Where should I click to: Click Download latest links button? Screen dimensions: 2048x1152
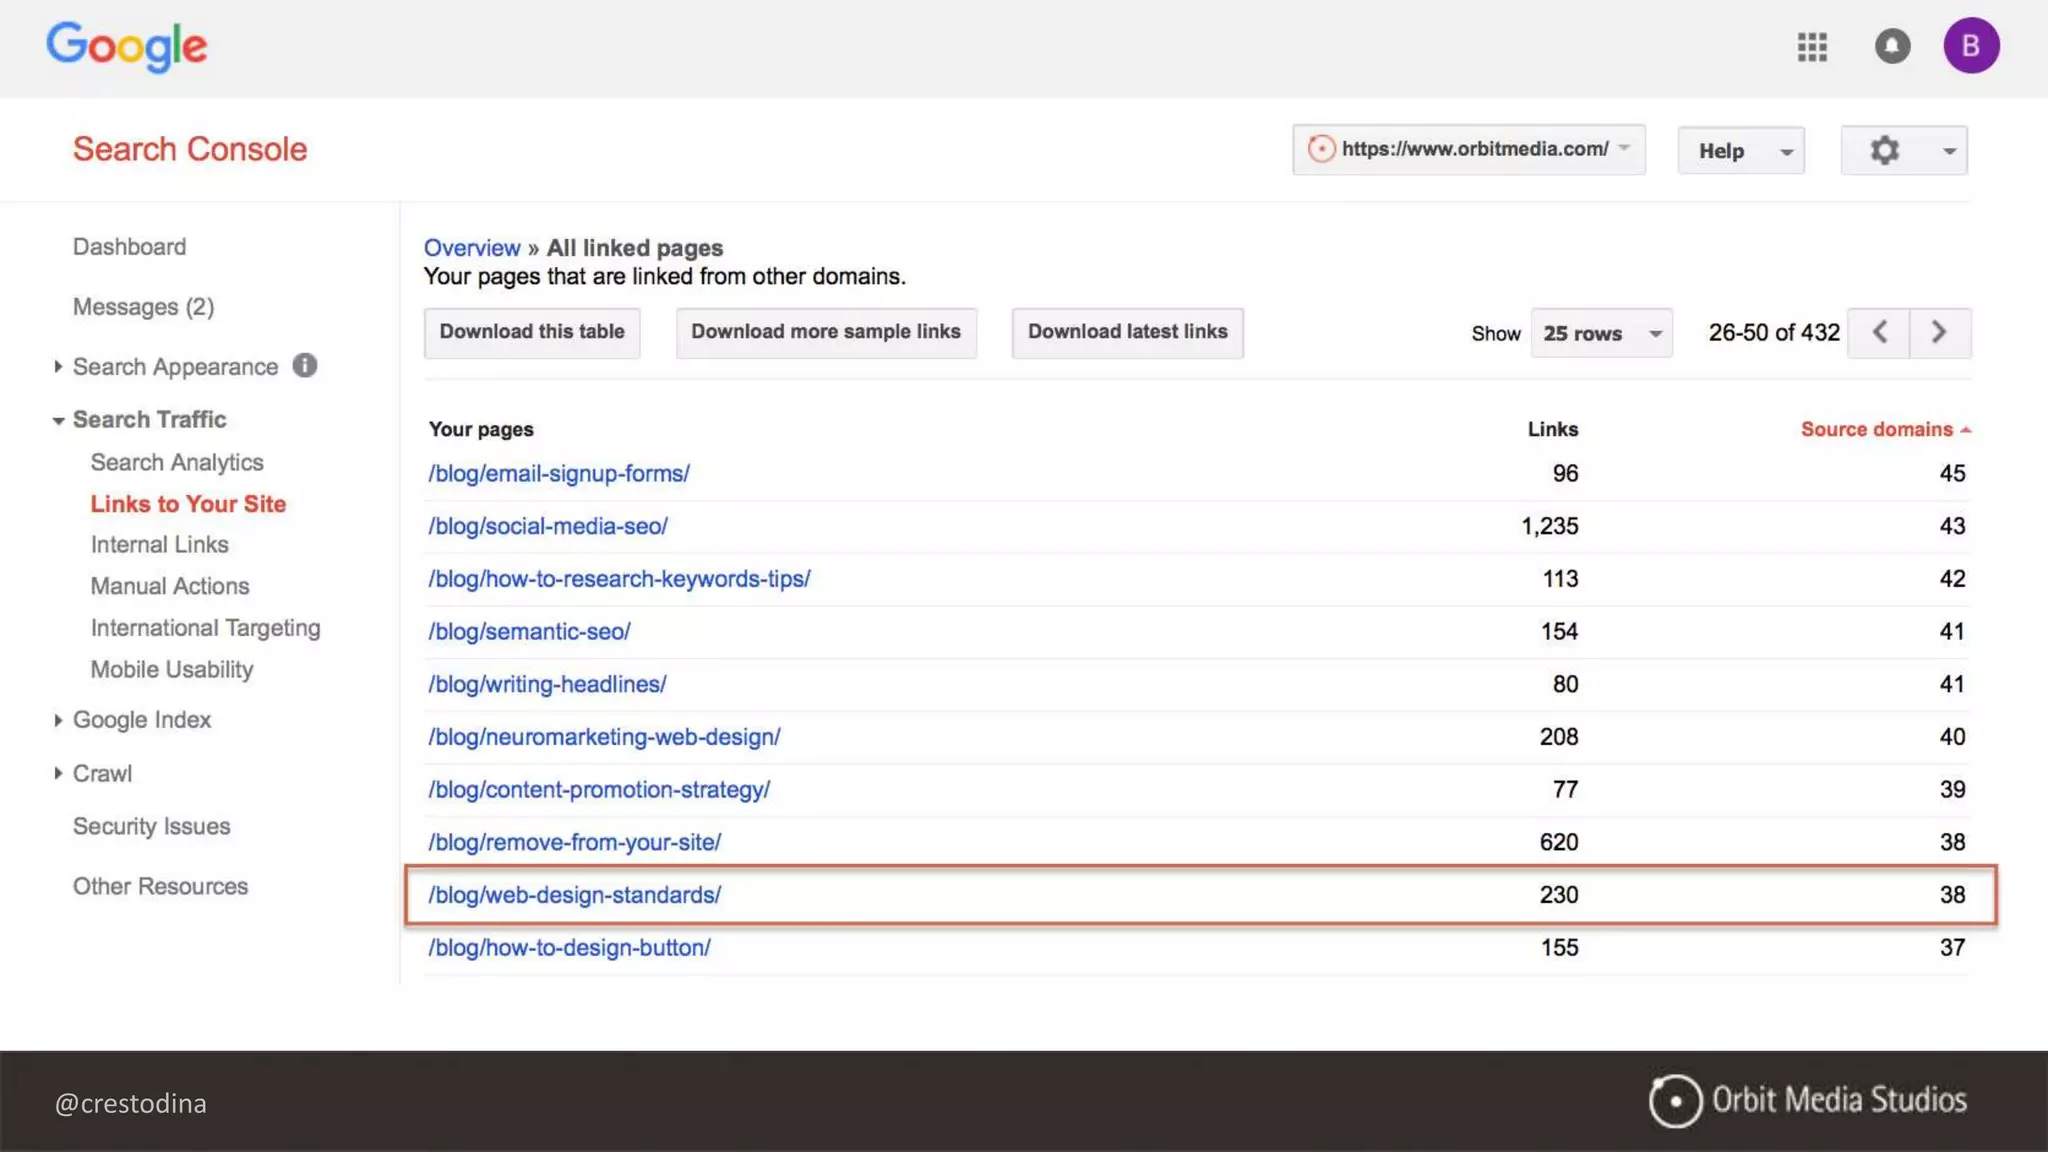1127,333
